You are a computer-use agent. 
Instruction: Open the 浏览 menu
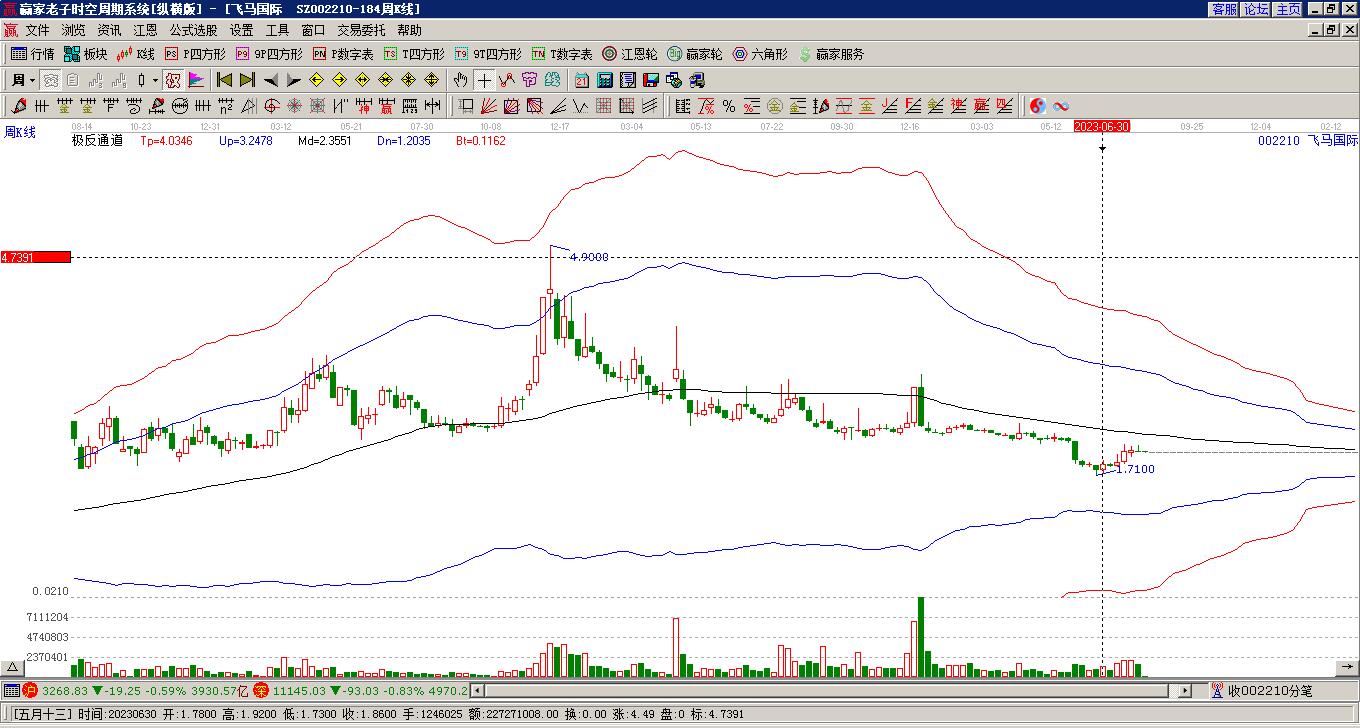73,31
